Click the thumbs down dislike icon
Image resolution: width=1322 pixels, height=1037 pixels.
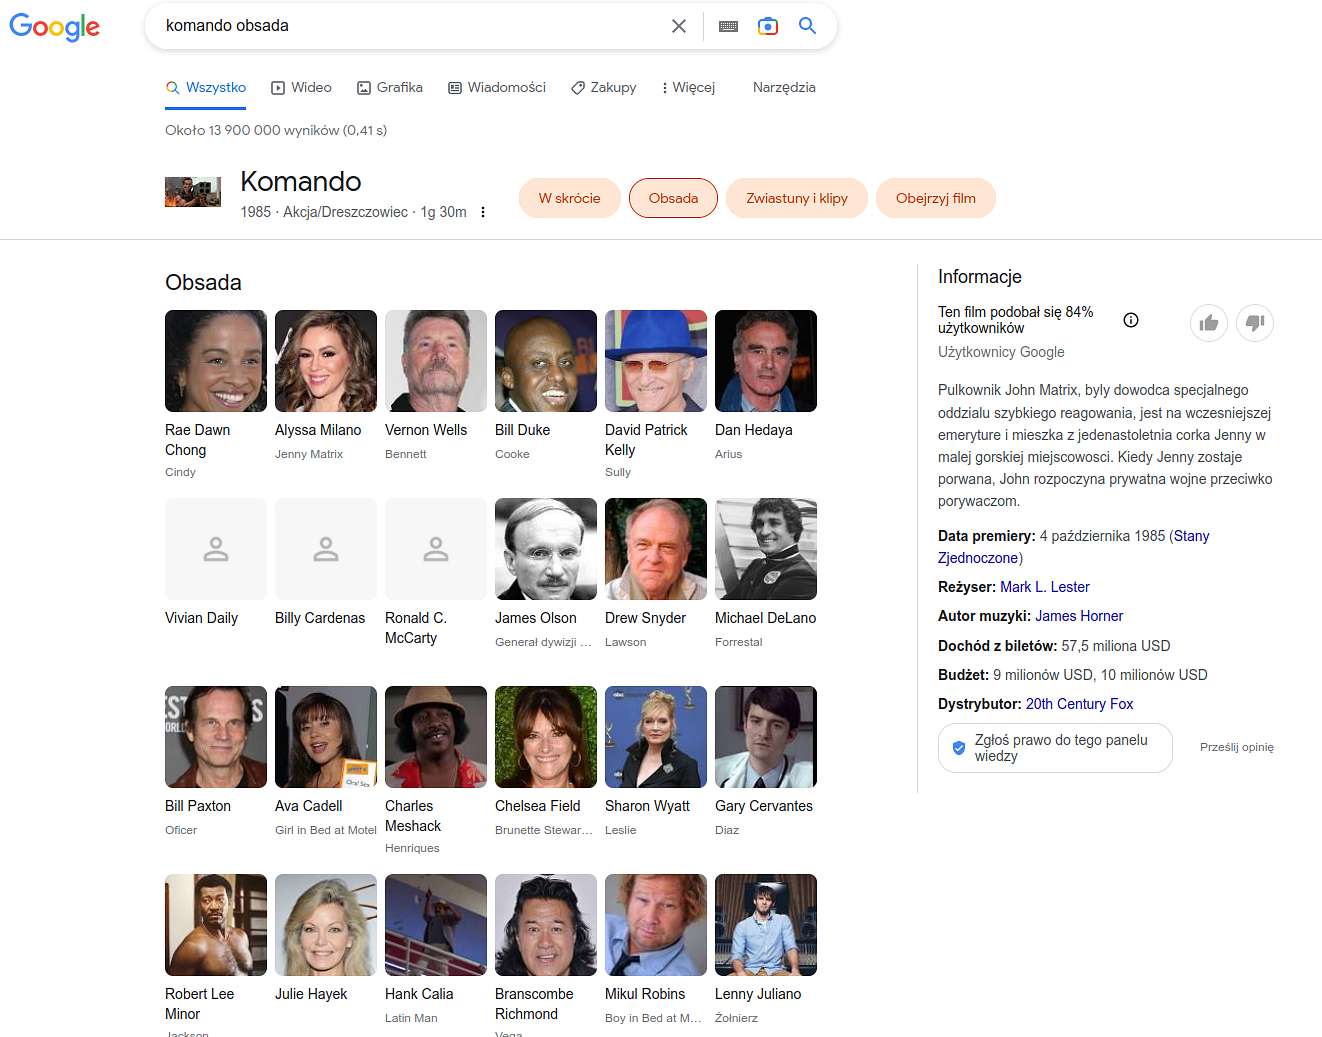click(x=1255, y=323)
